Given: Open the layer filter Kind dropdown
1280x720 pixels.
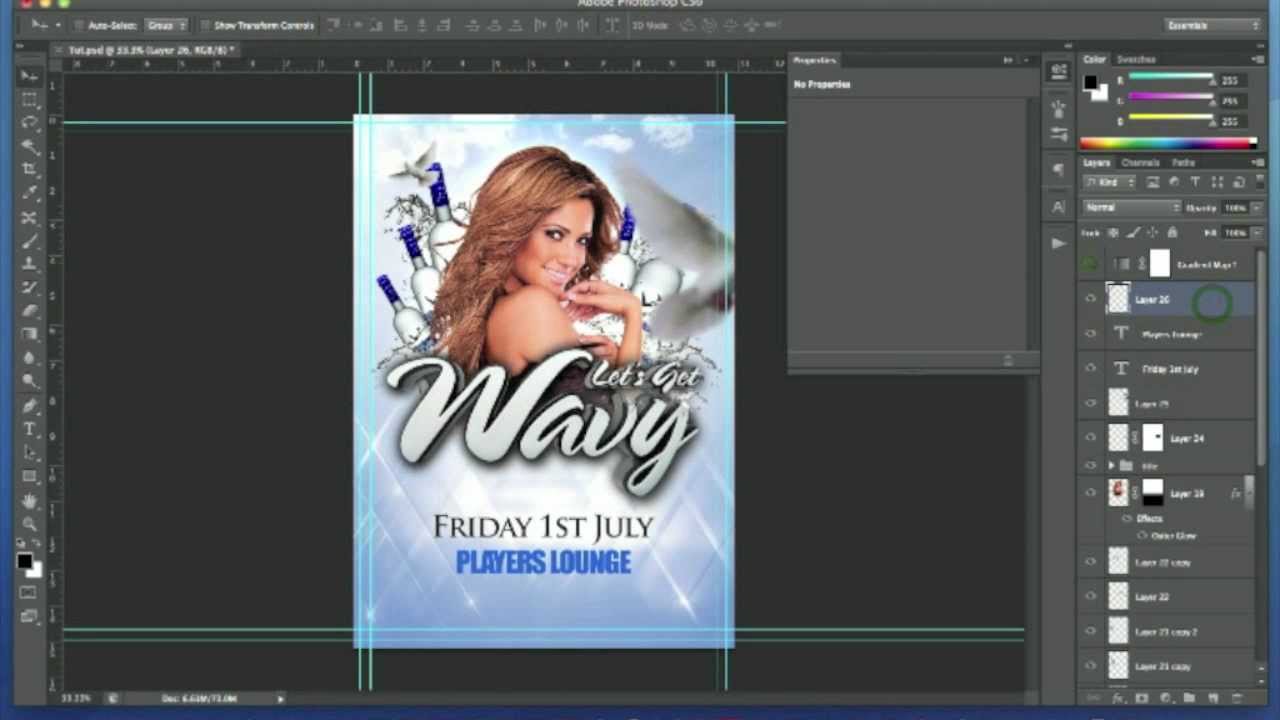Looking at the screenshot, I should pos(1111,182).
